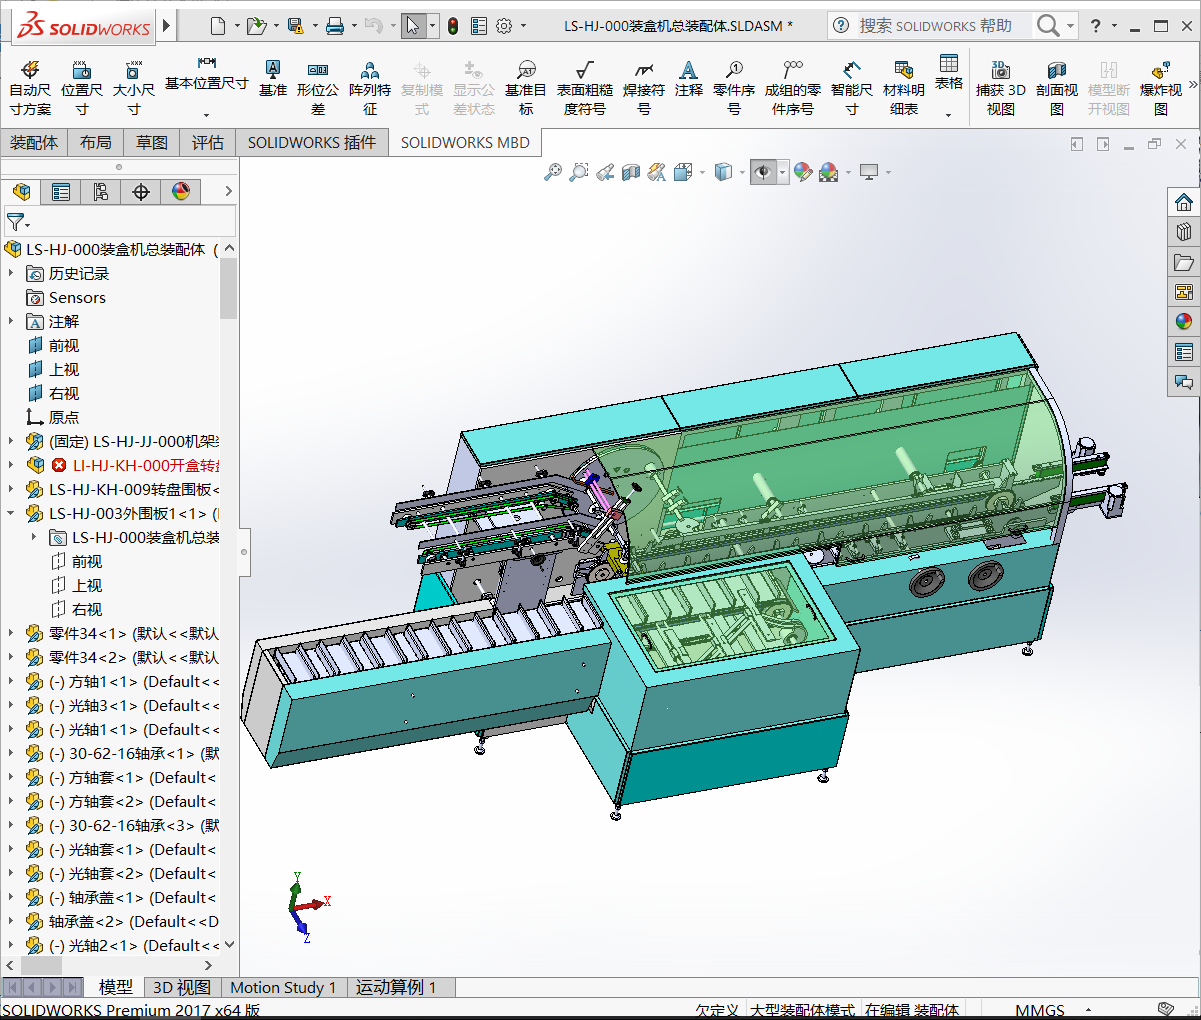Image resolution: width=1201 pixels, height=1020 pixels.
Task: Open the Motion Study 1 tab
Action: pos(283,988)
